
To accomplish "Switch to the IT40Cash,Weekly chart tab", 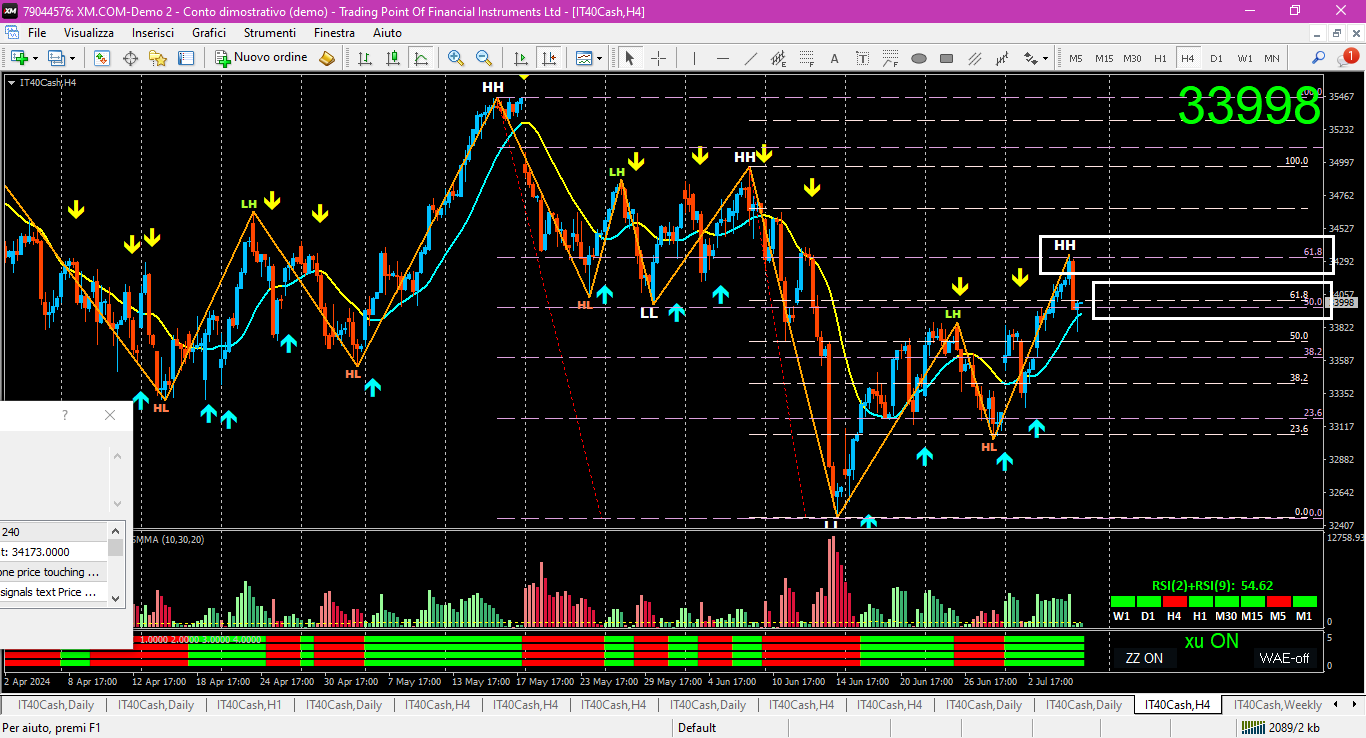I will click(1279, 705).
